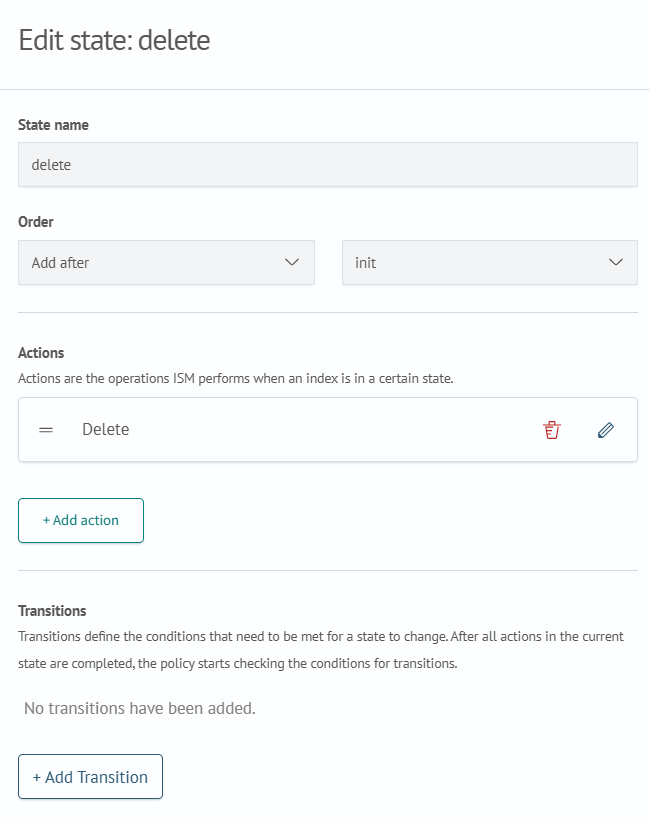Click the + Add action button
The image size is (649, 821).
coord(81,520)
